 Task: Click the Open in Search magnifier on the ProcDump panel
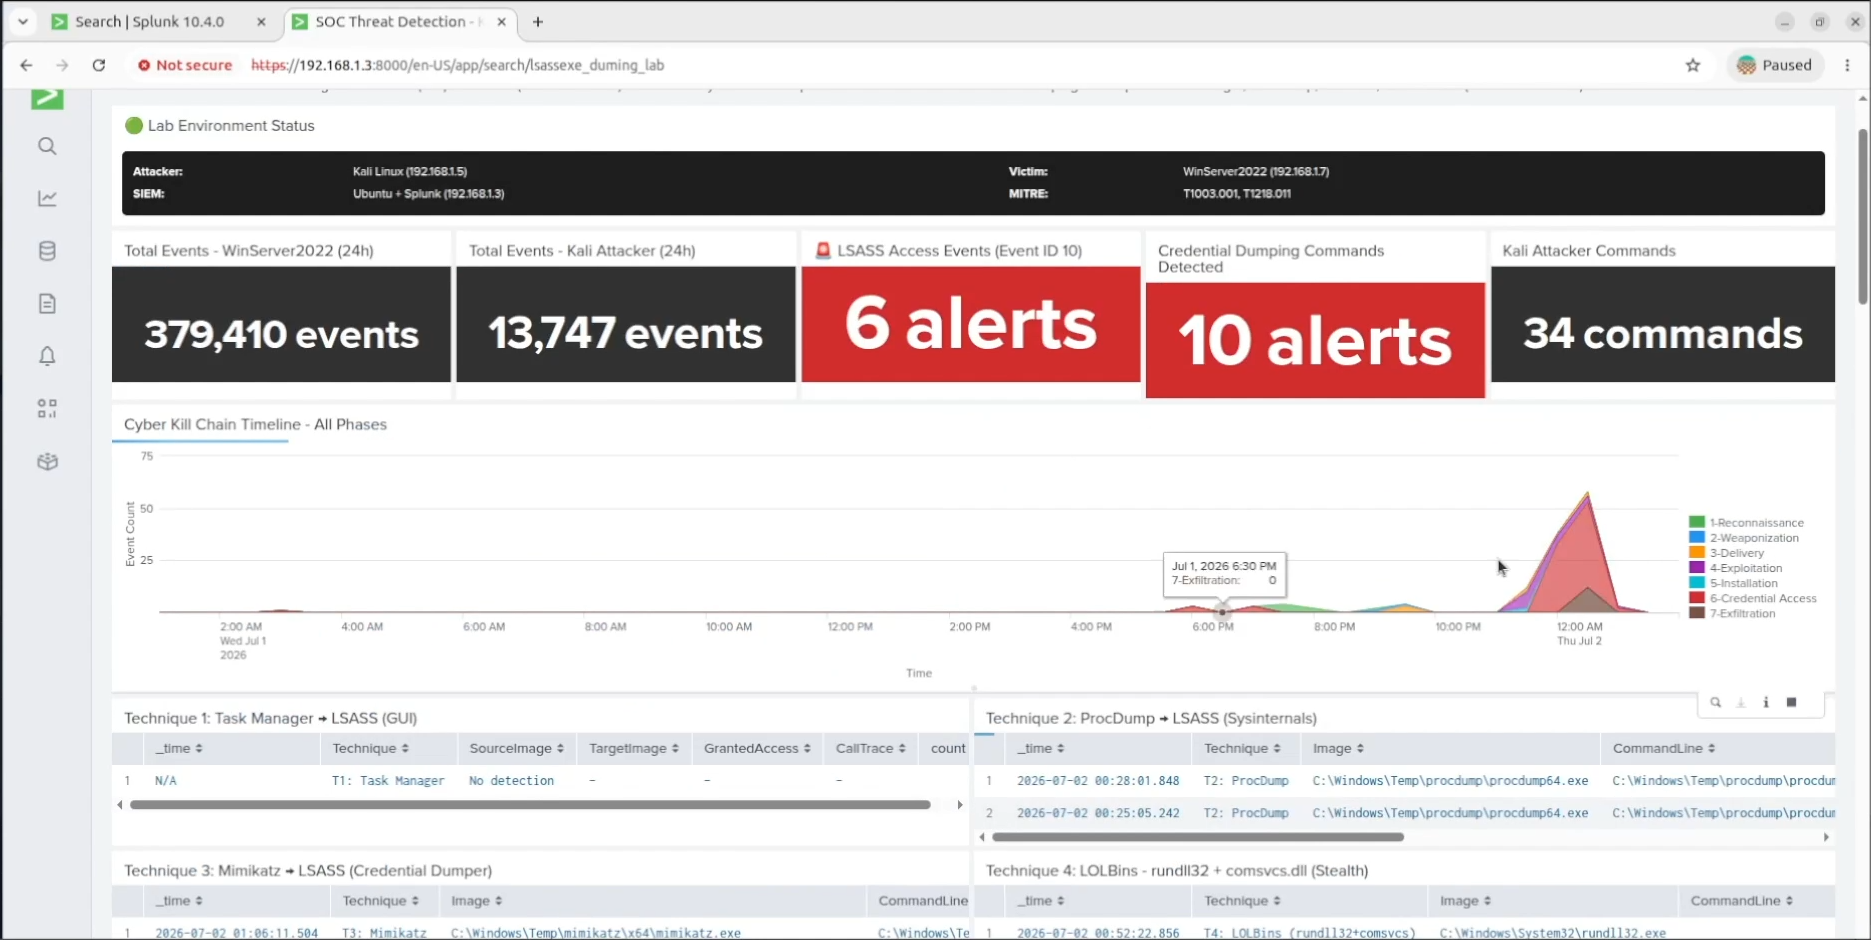1716,703
